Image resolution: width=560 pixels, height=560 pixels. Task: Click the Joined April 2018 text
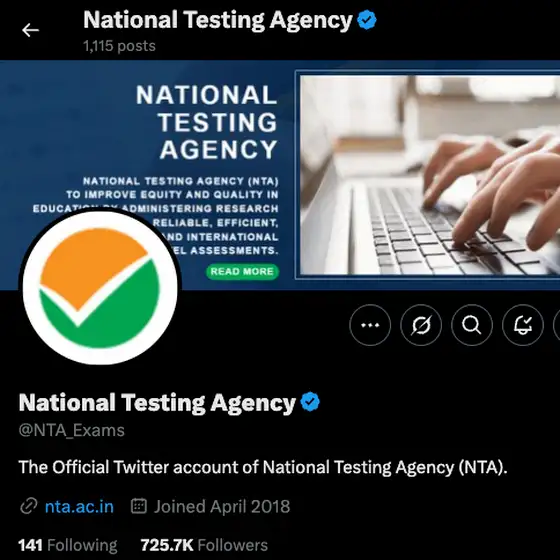pyautogui.click(x=222, y=506)
